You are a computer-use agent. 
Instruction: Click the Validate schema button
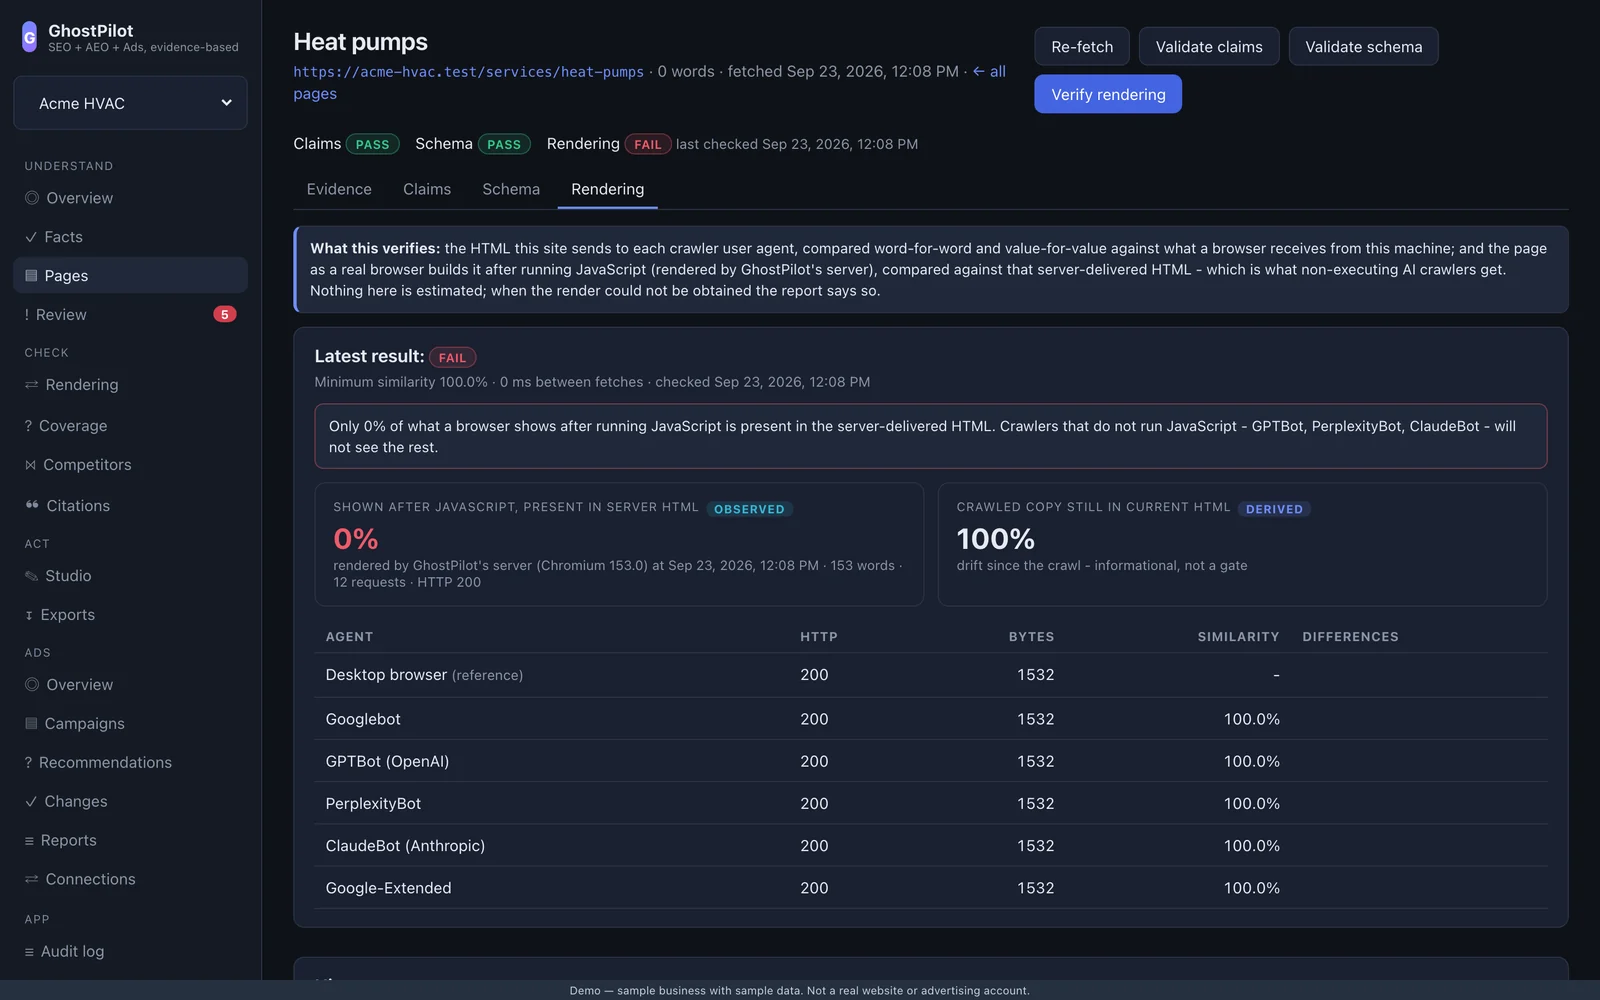click(1363, 46)
